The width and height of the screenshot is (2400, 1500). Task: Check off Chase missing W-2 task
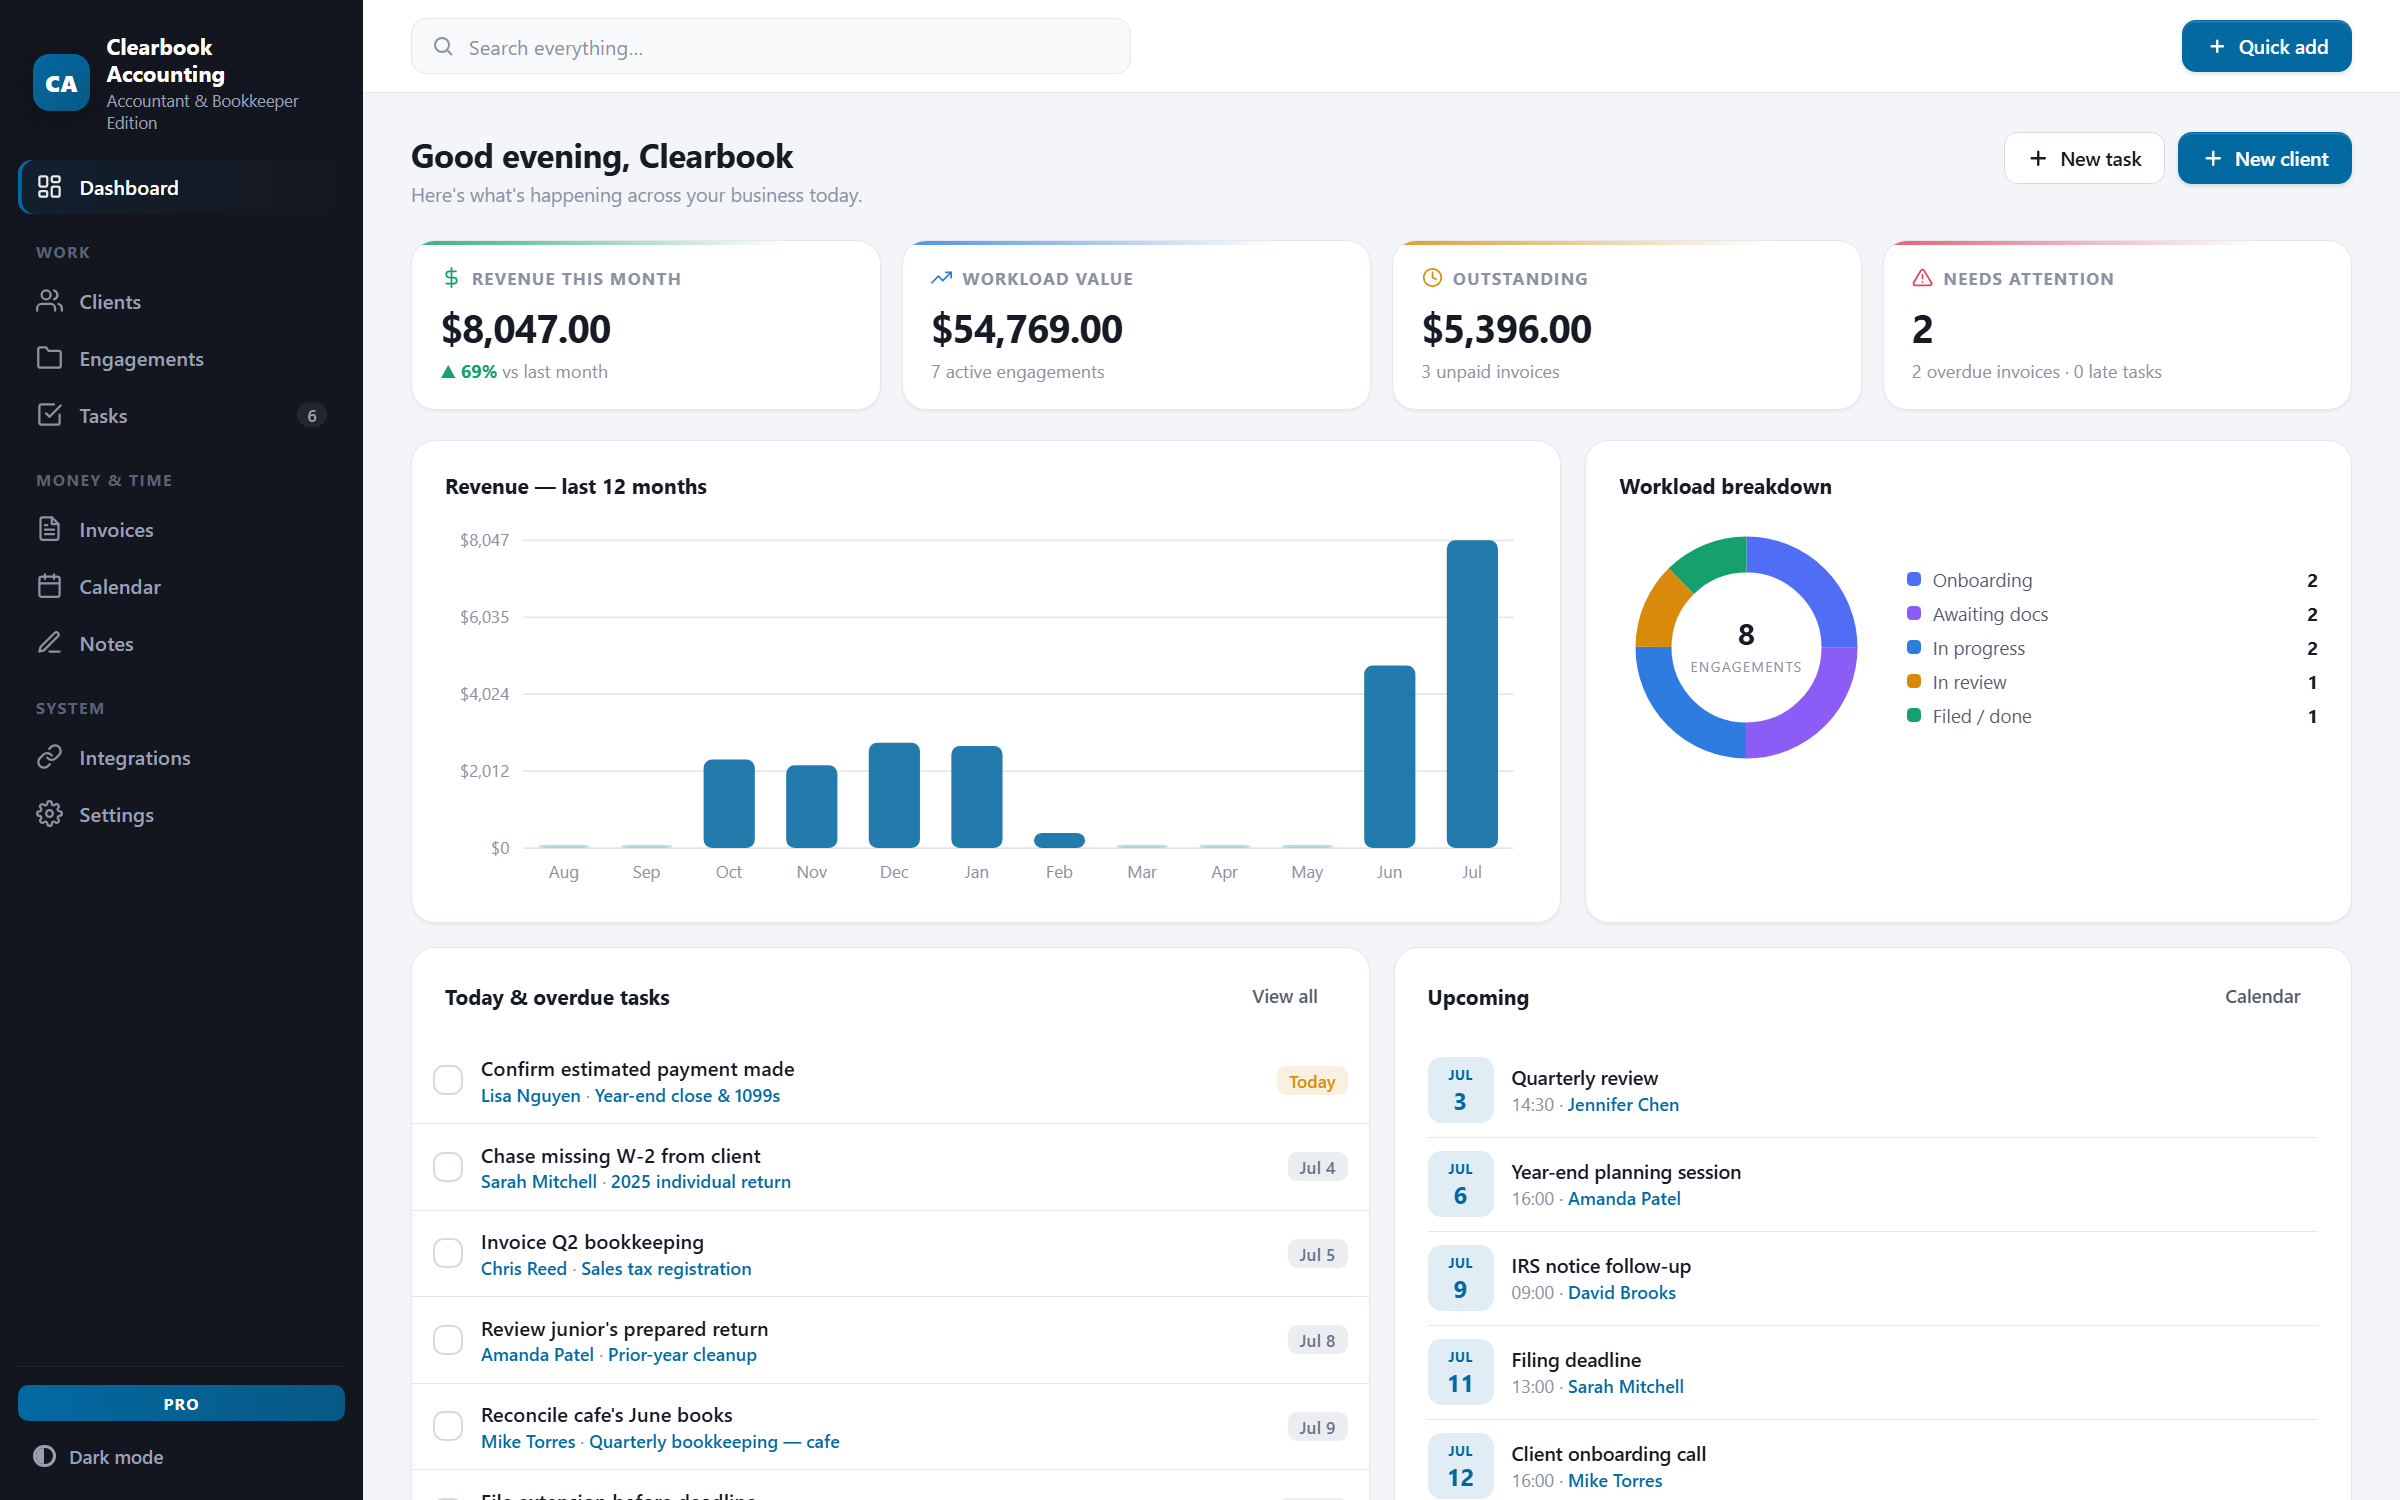tap(448, 1167)
